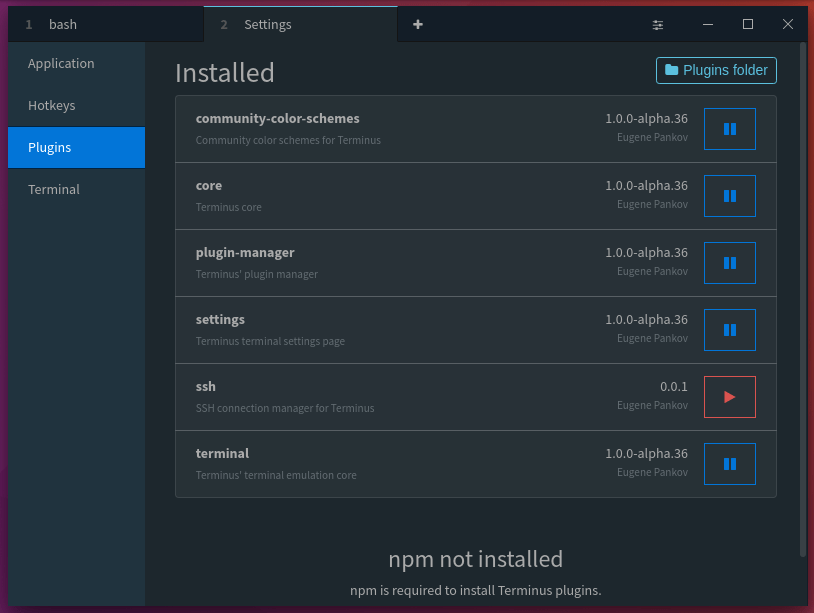Click the ssh plugin name

point(205,386)
